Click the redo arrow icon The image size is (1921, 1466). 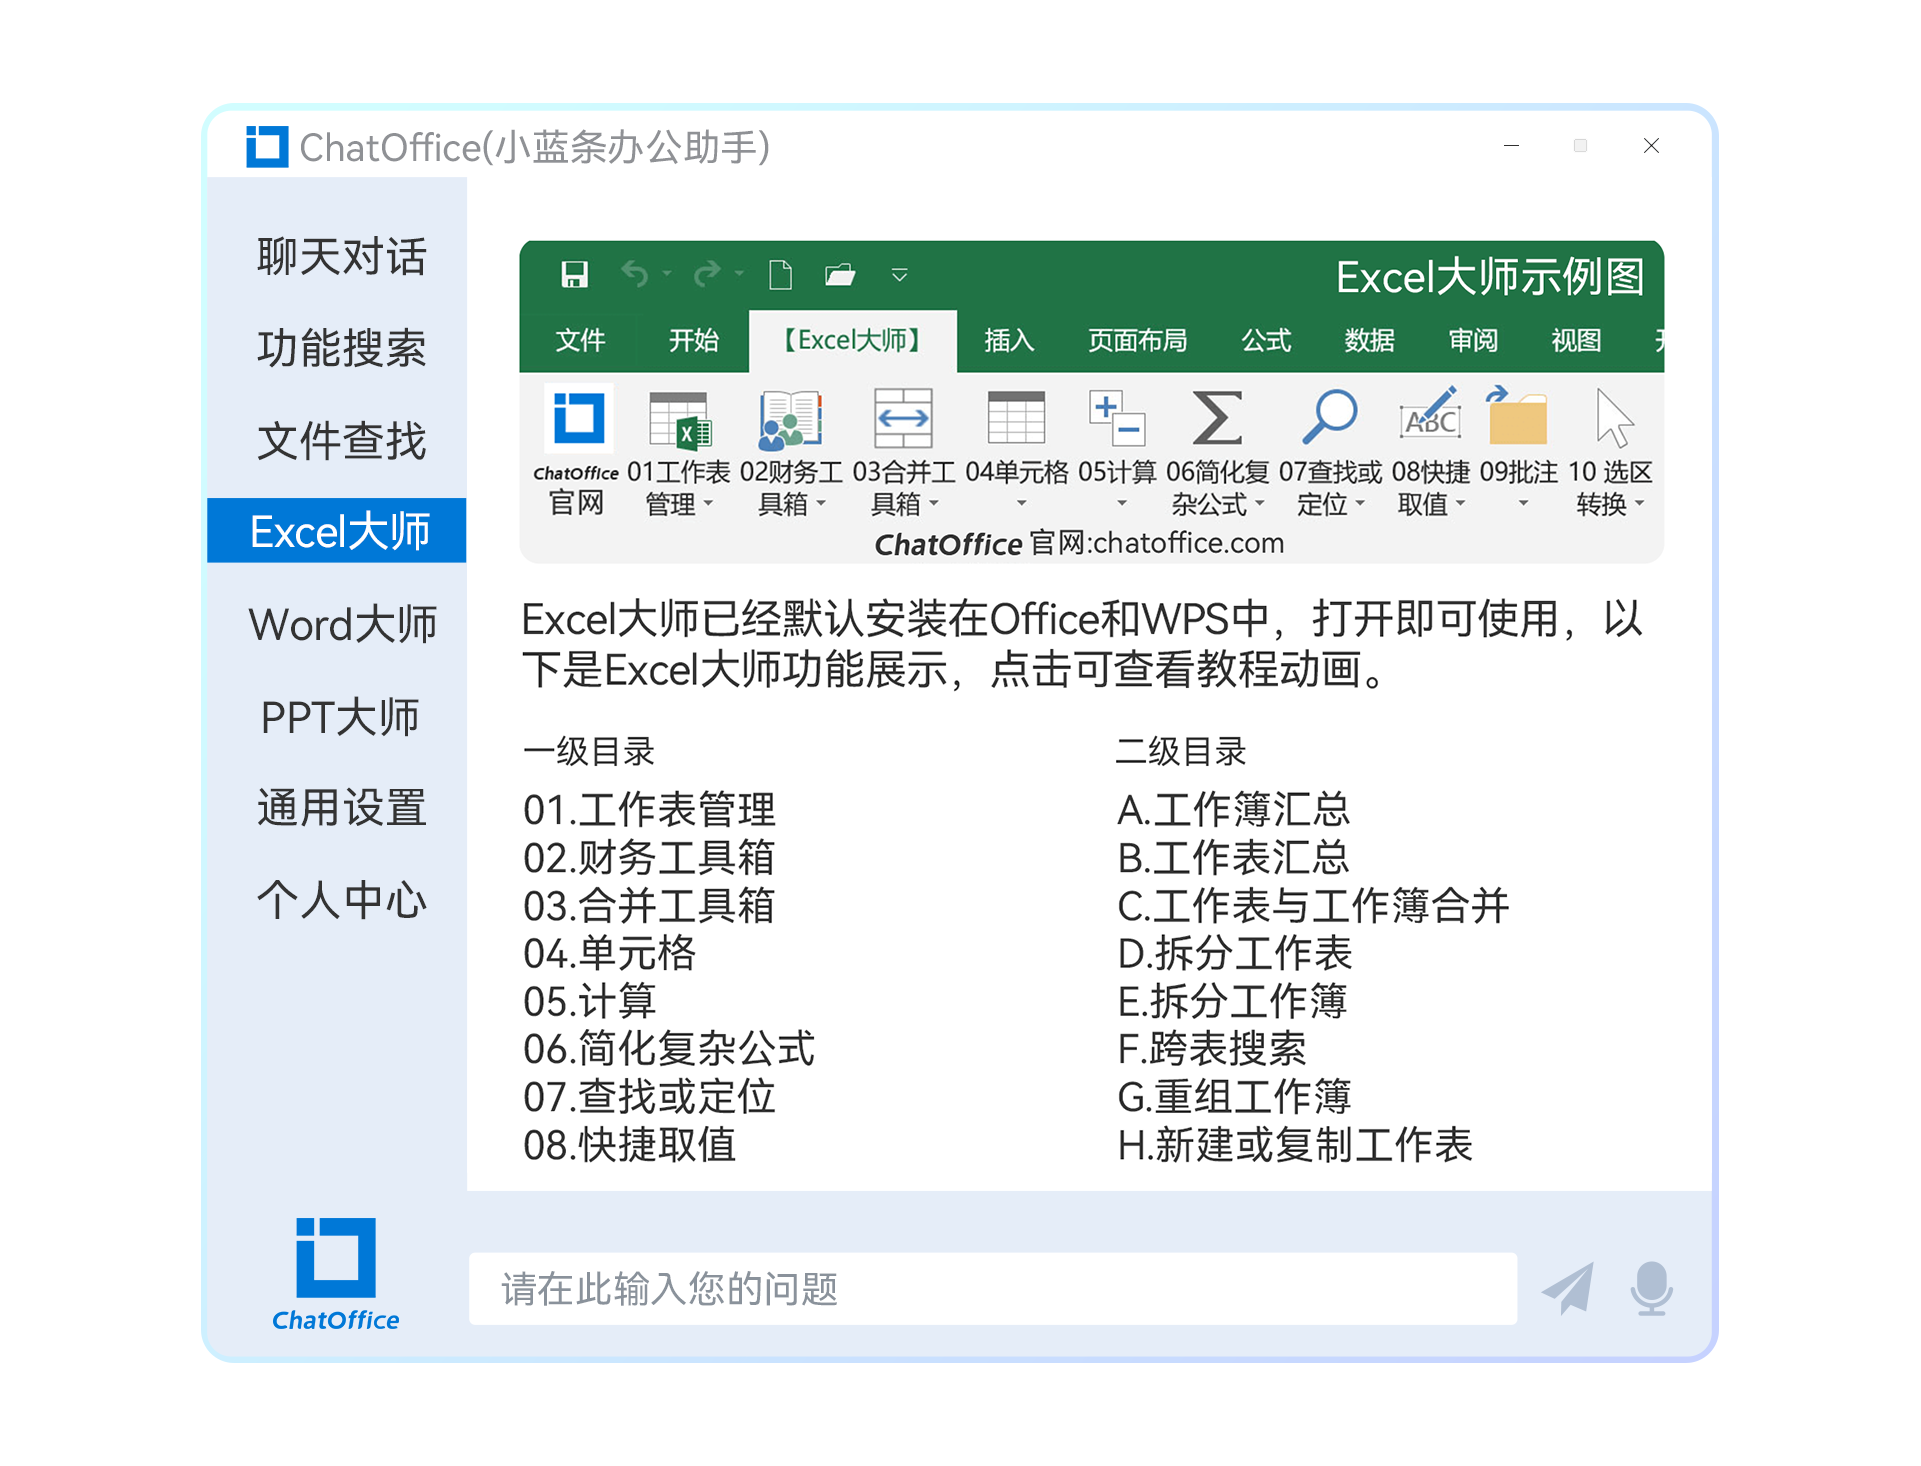click(707, 273)
